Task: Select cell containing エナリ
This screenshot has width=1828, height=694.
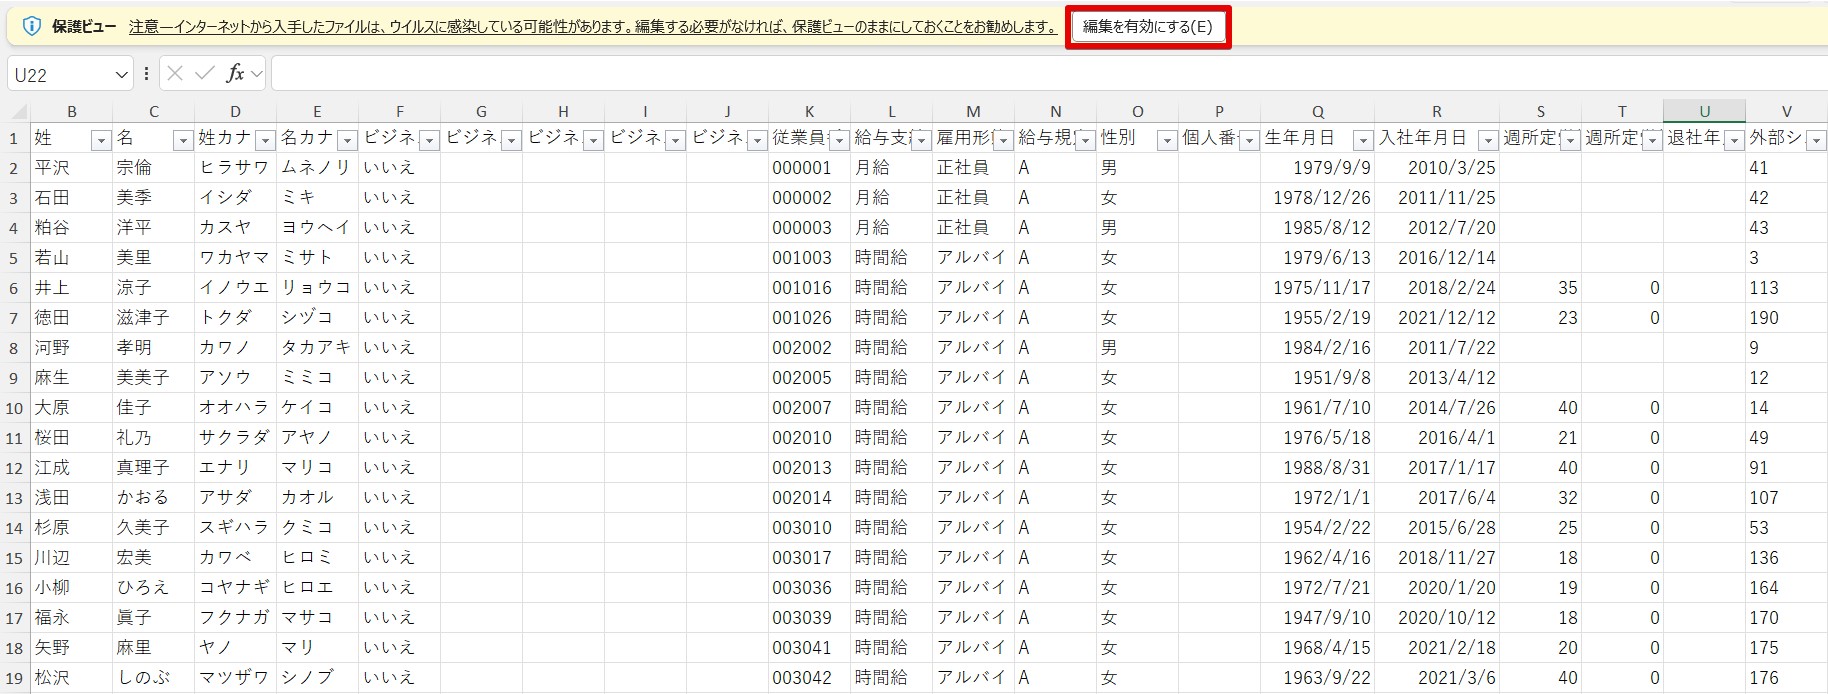Action: point(235,468)
